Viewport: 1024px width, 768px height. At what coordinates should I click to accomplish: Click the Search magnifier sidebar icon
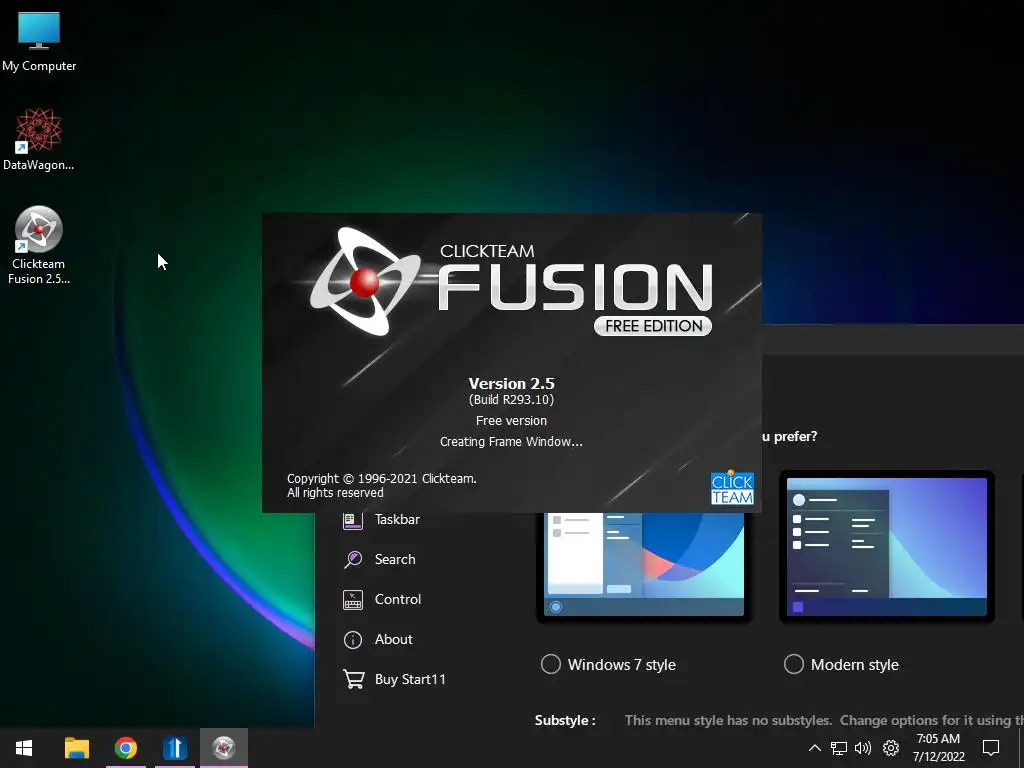[353, 560]
